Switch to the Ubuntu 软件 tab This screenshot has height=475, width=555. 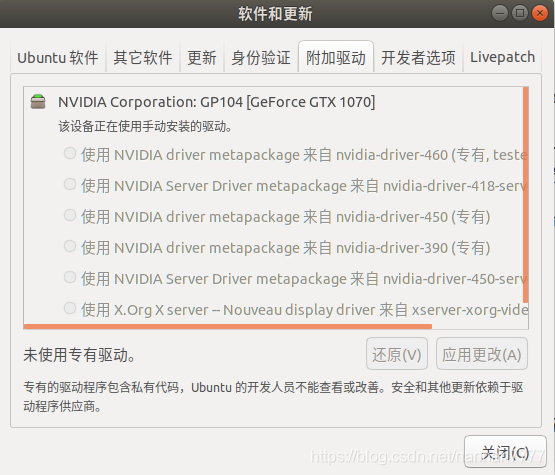(58, 57)
